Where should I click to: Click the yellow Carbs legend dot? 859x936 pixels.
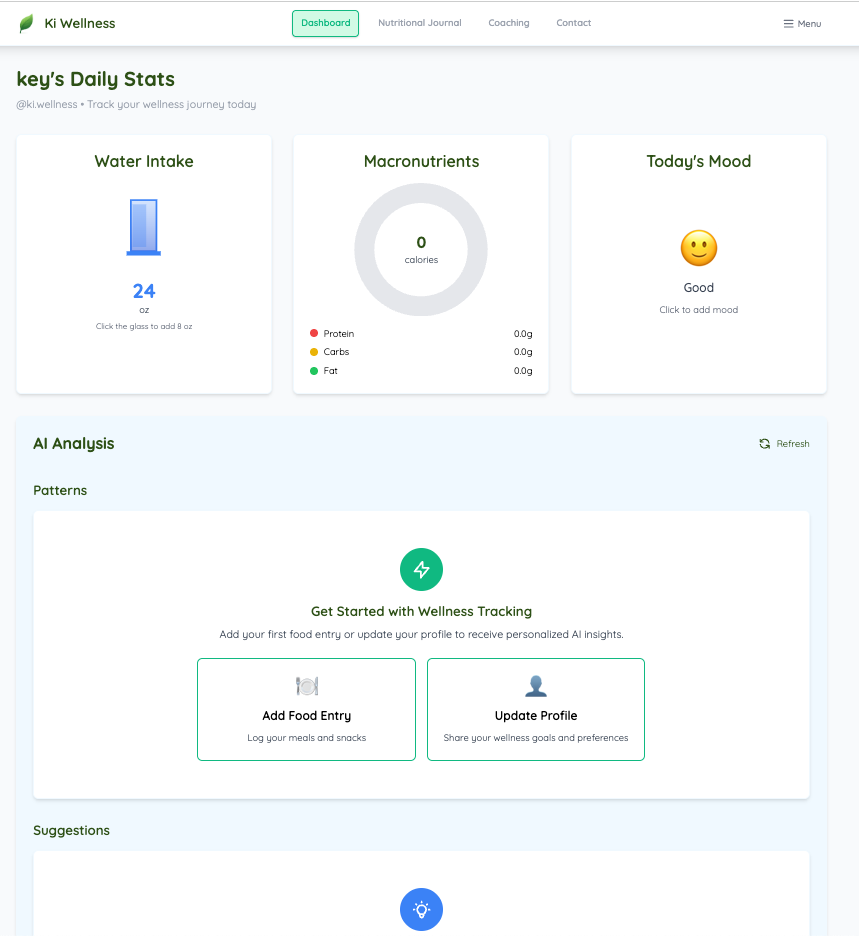click(x=314, y=352)
